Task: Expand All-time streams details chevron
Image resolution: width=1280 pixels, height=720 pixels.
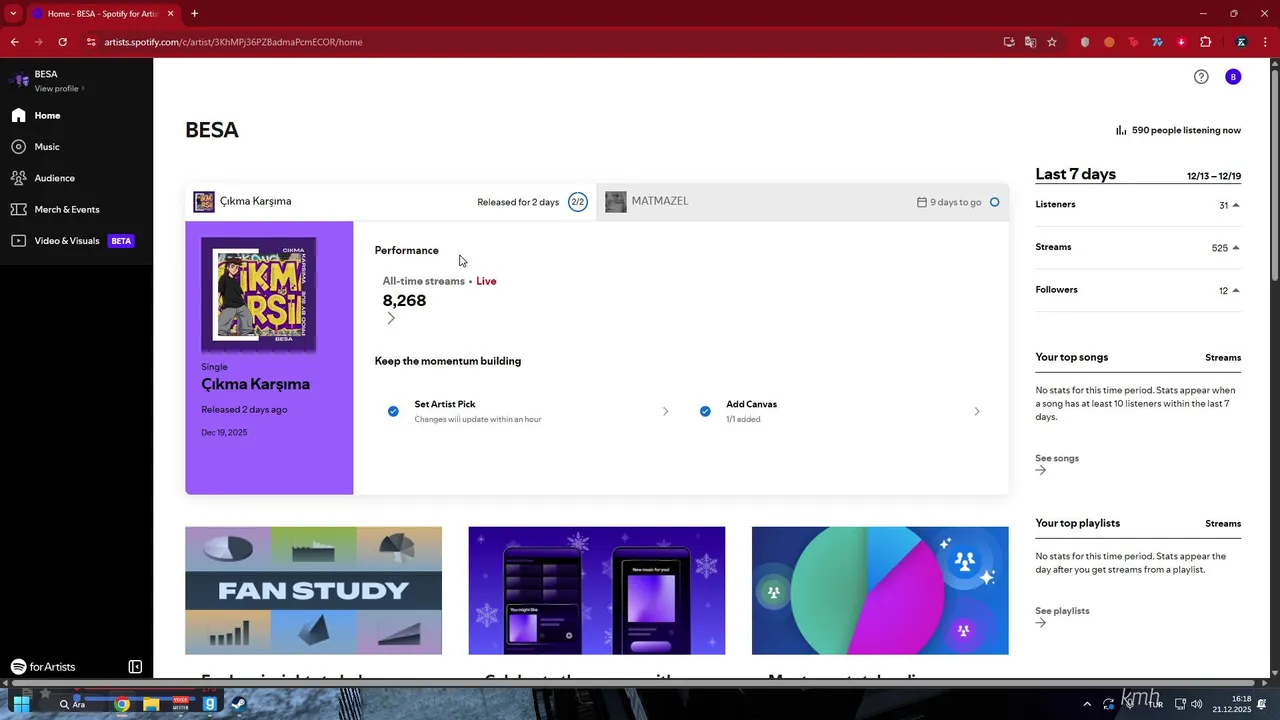Action: [391, 319]
